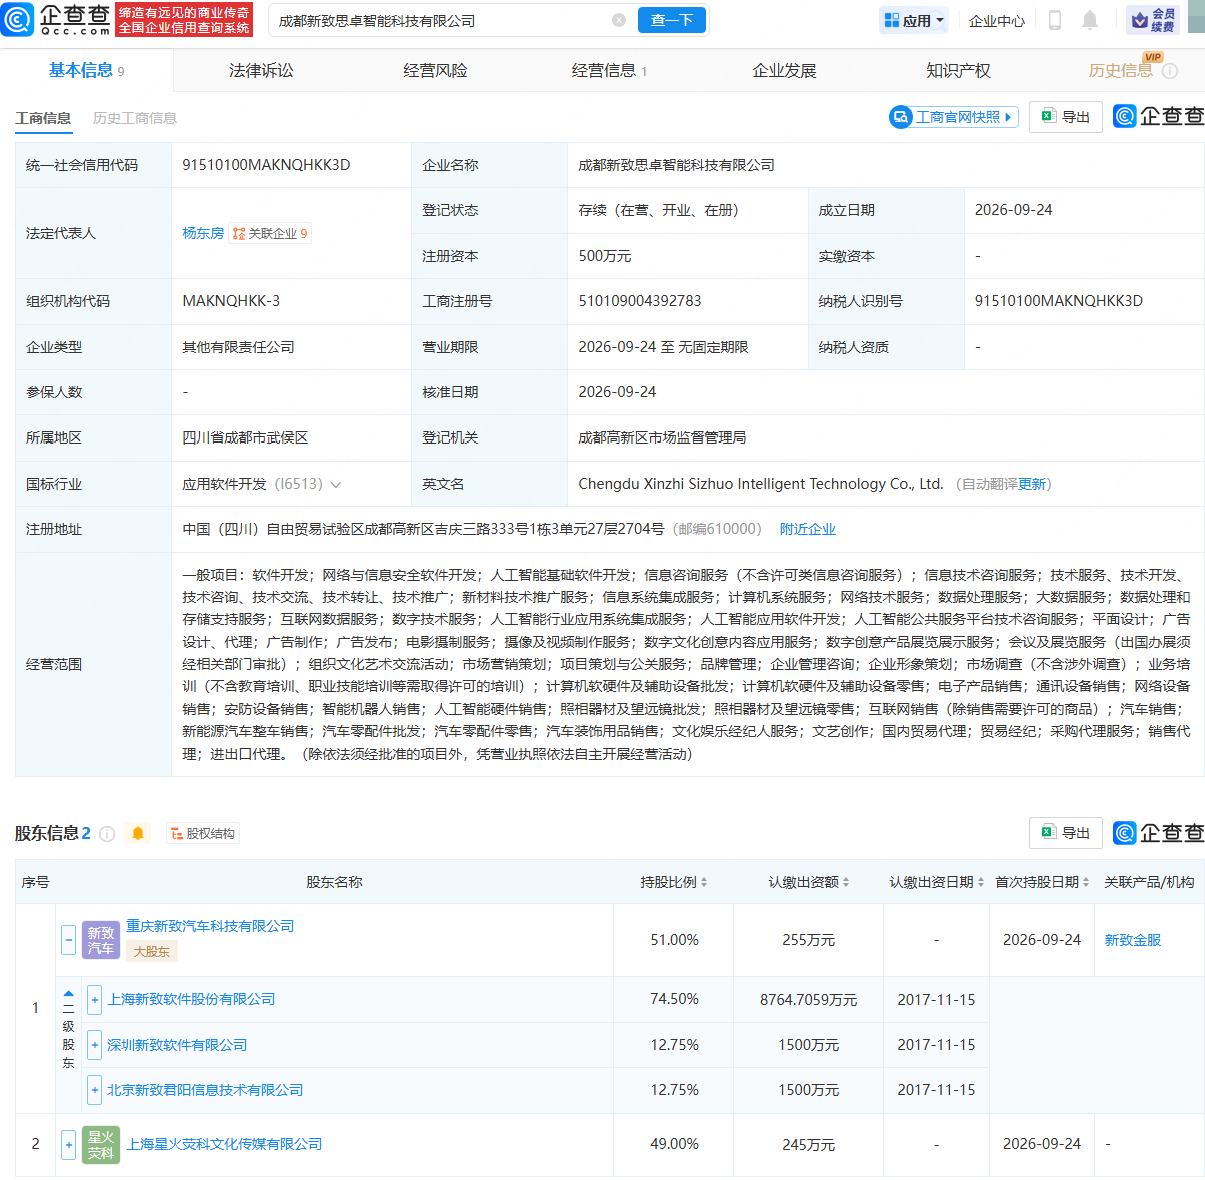This screenshot has width=1205, height=1180.
Task: Click the 关联企业 9 badge next to 杨东房
Action: pyautogui.click(x=270, y=233)
